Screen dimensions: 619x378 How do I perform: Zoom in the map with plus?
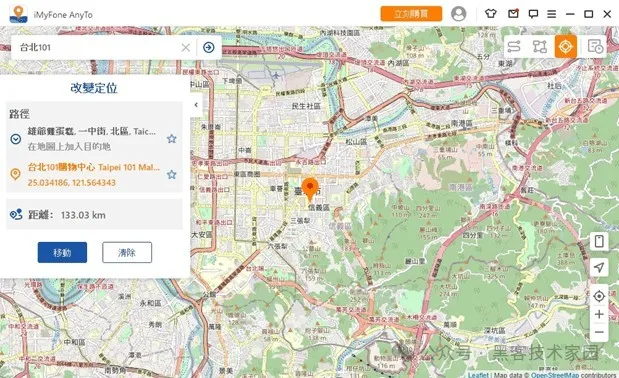(x=599, y=314)
